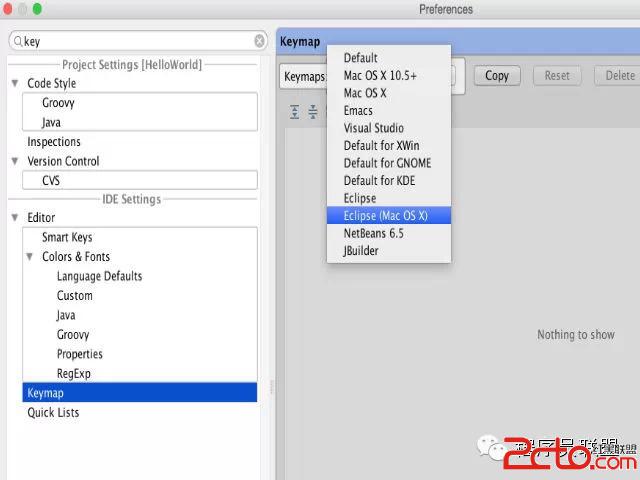
Task: Select Default for GNOME keymap
Action: pos(389,163)
